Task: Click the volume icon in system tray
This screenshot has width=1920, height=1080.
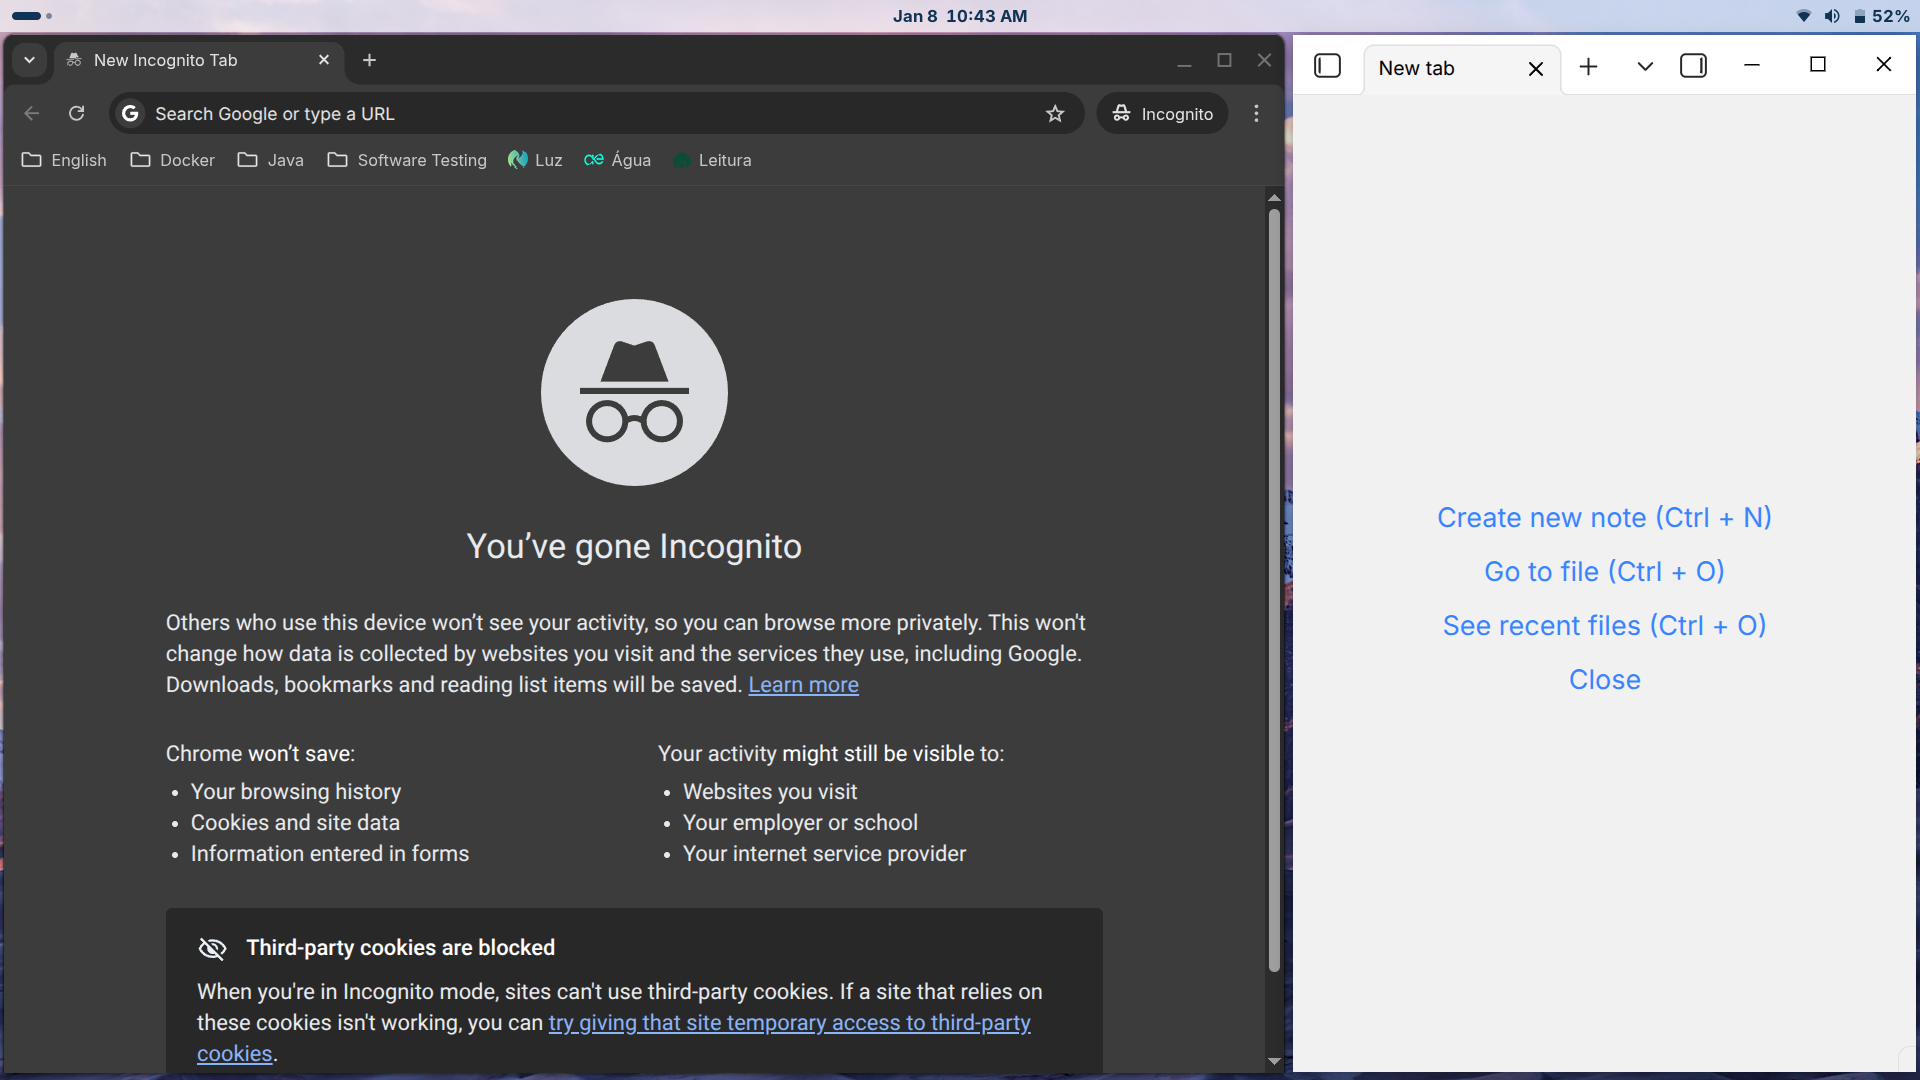Action: pyautogui.click(x=1831, y=16)
